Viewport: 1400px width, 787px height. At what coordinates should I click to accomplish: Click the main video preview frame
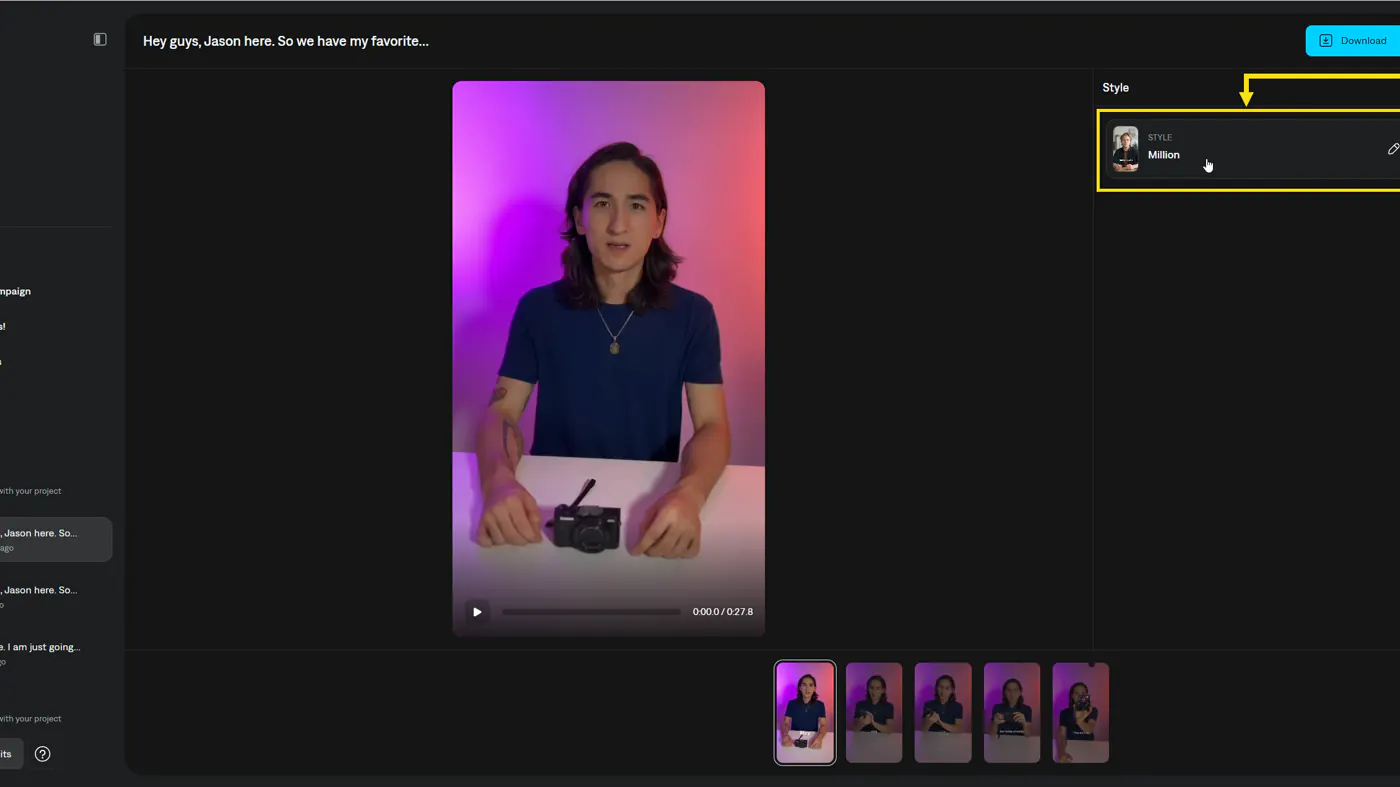[x=608, y=358]
